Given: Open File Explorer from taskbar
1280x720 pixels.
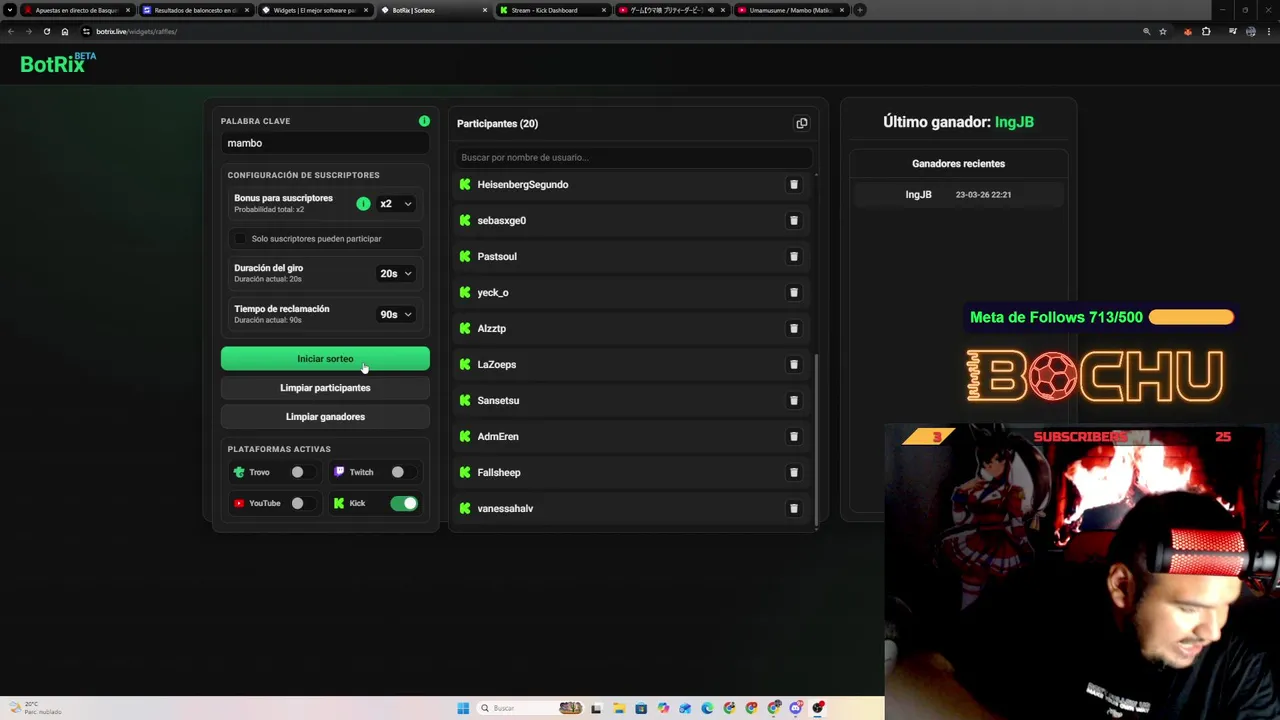Looking at the screenshot, I should [619, 708].
